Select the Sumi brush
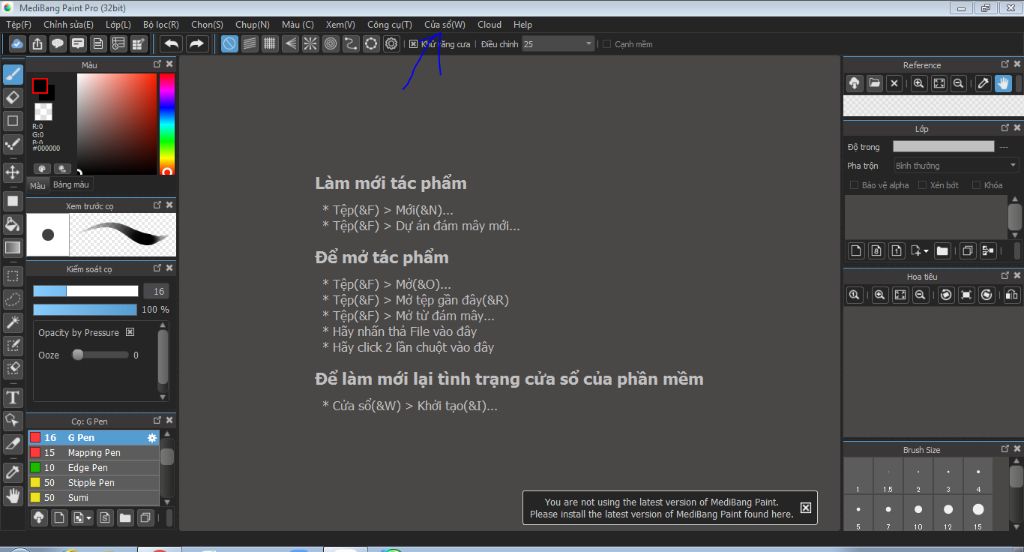1024x552 pixels. (93, 498)
